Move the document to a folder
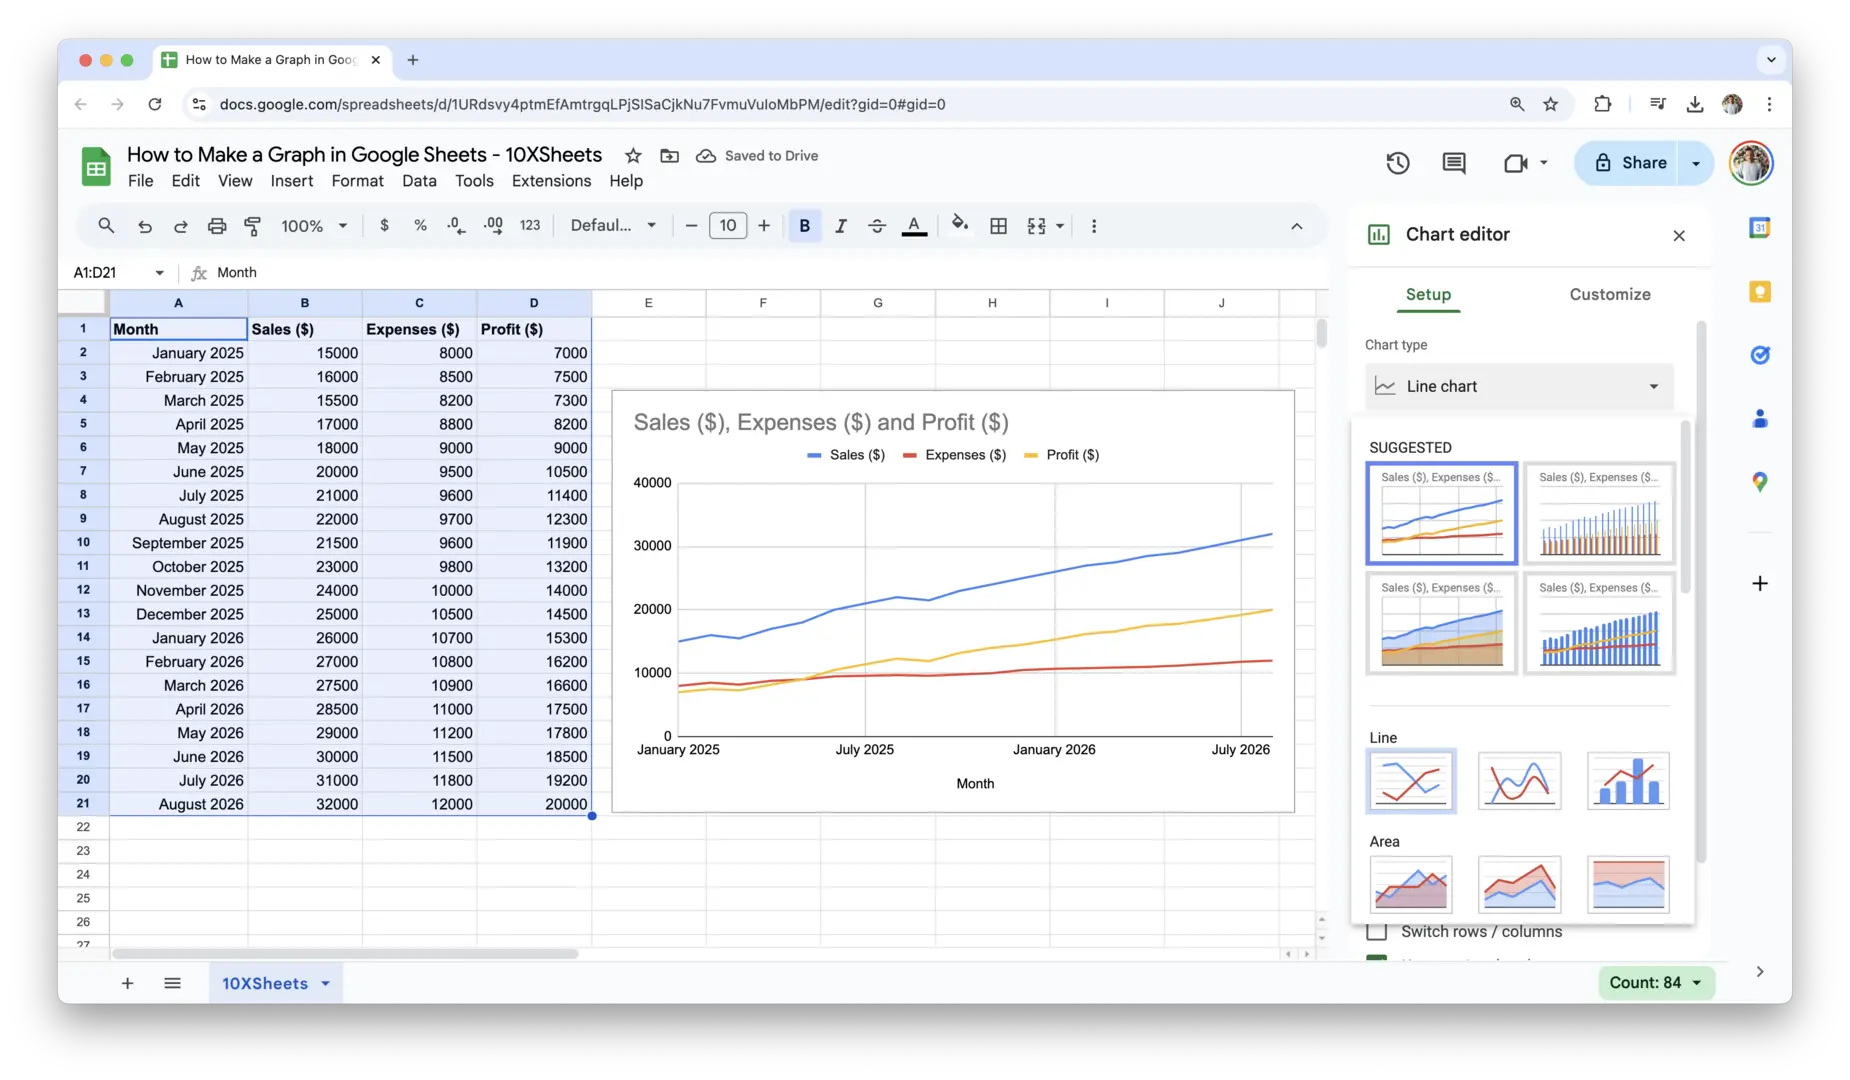The image size is (1850, 1080). 670,156
